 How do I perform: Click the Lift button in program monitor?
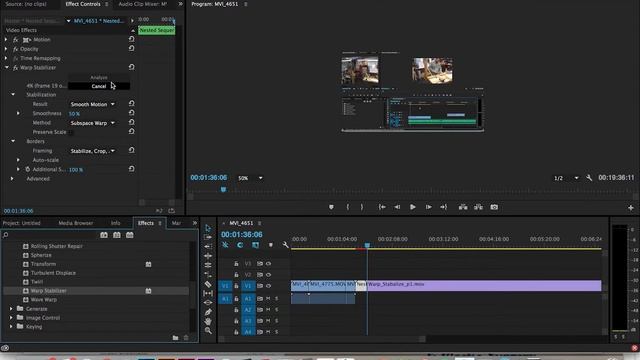(x=463, y=207)
